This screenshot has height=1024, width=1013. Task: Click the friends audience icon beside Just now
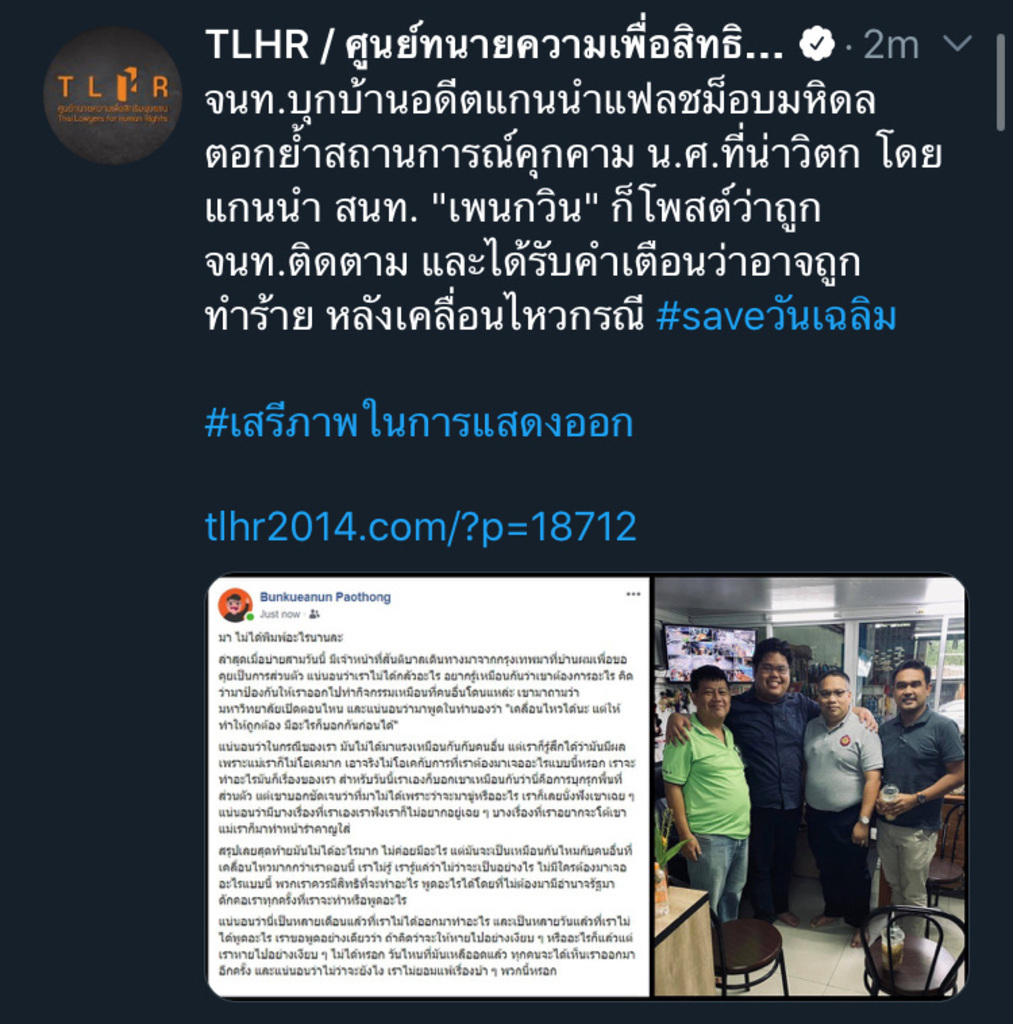[x=314, y=614]
